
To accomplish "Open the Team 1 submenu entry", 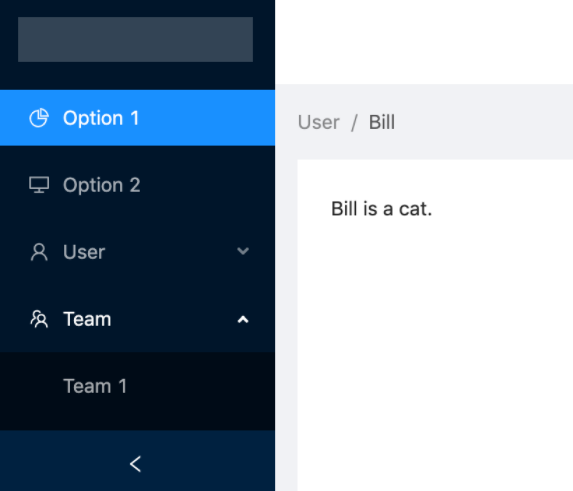I will 137,386.
